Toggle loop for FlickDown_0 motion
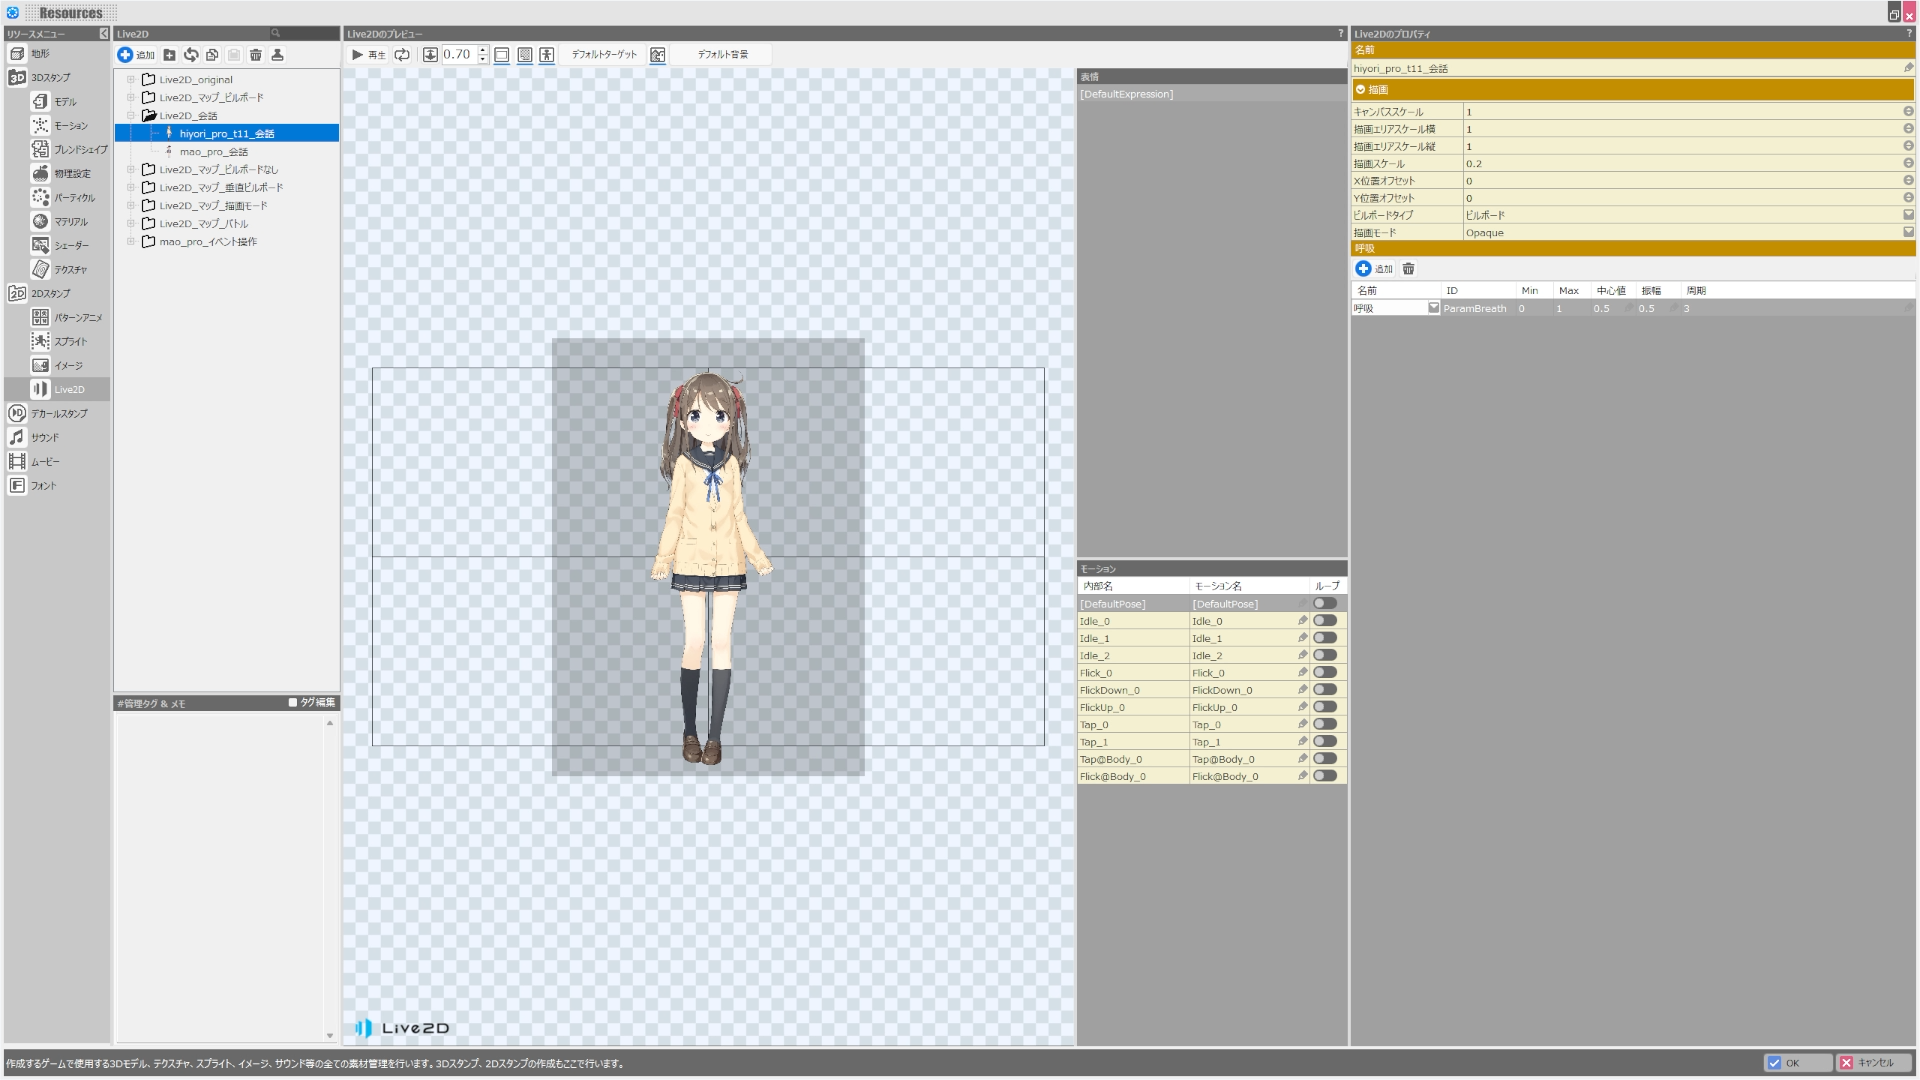The image size is (1920, 1080). pos(1325,690)
